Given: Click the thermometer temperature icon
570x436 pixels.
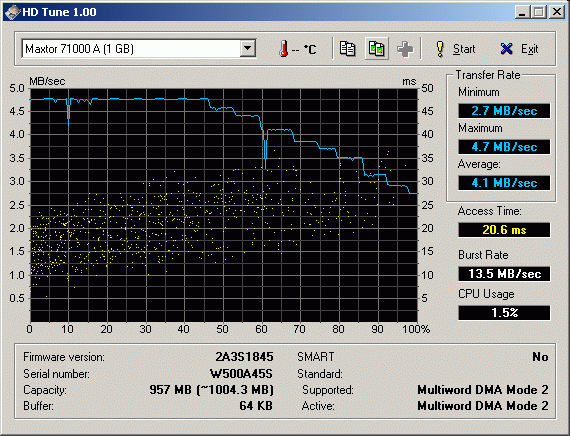Looking at the screenshot, I should [x=284, y=48].
